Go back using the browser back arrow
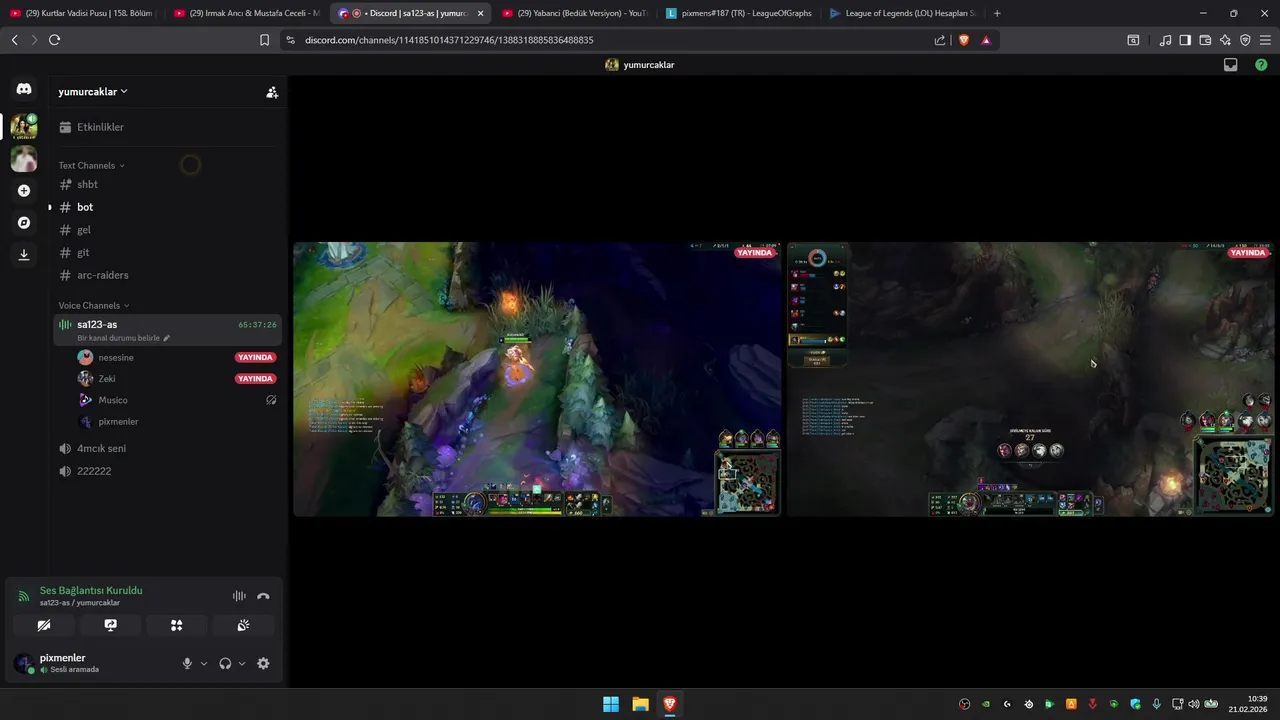The height and width of the screenshot is (720, 1280). (14, 40)
